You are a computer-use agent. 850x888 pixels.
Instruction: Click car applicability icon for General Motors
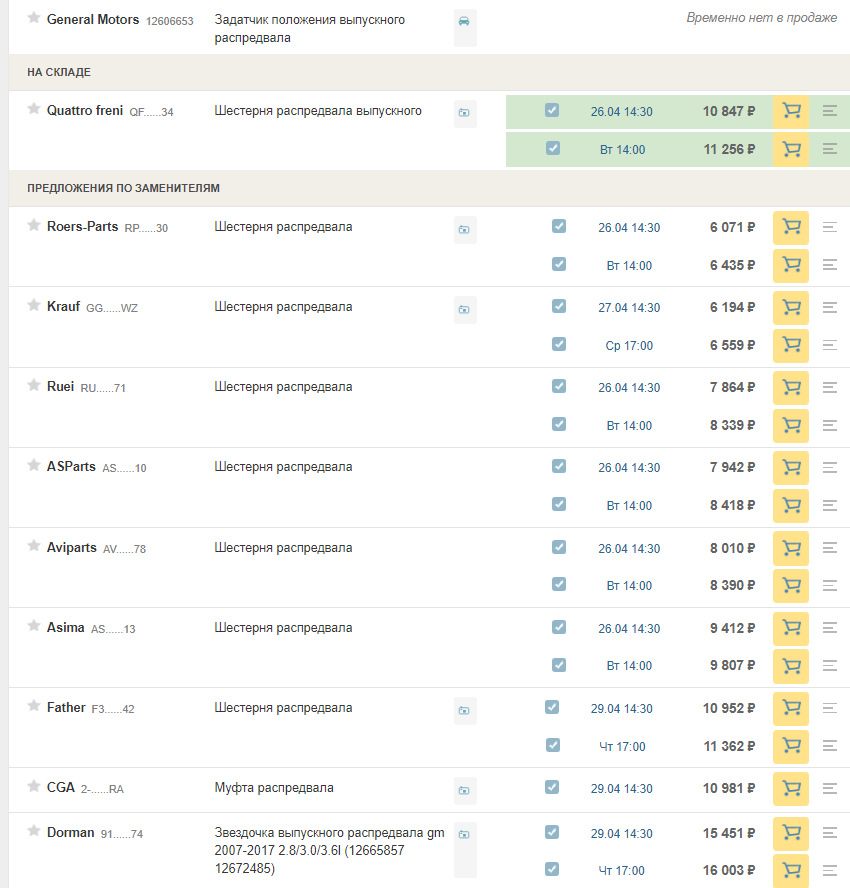464,22
